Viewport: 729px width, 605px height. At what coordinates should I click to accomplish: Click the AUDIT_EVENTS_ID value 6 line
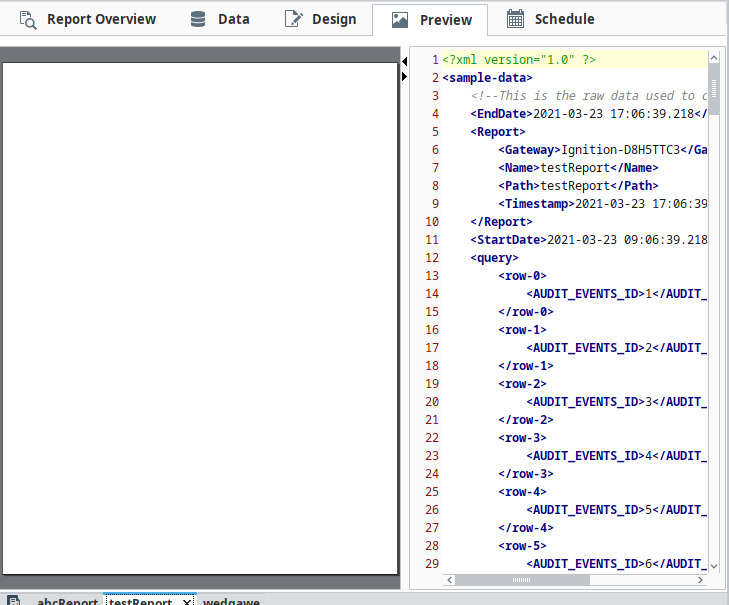pyautogui.click(x=616, y=564)
